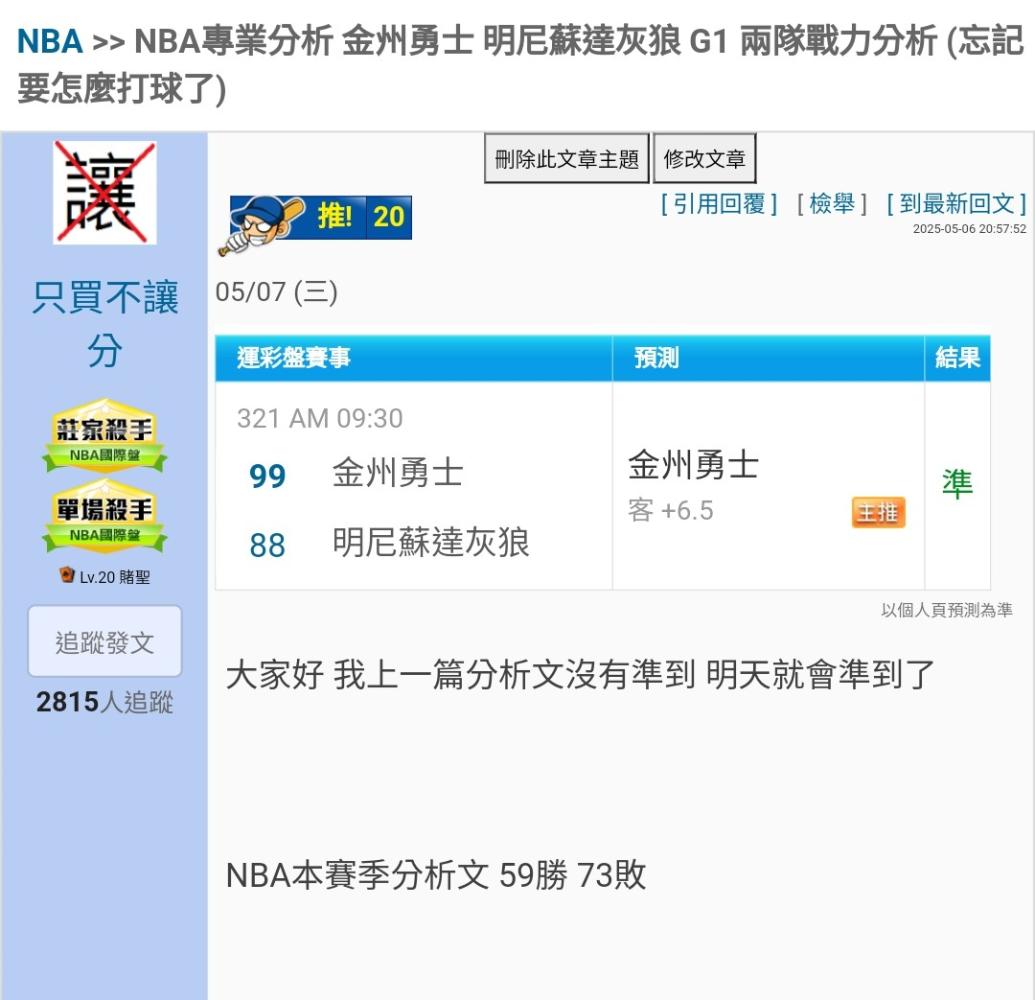Click the Lv.20 賭聖 level icon
Screen dimensions: 1035x1000
[67, 575]
